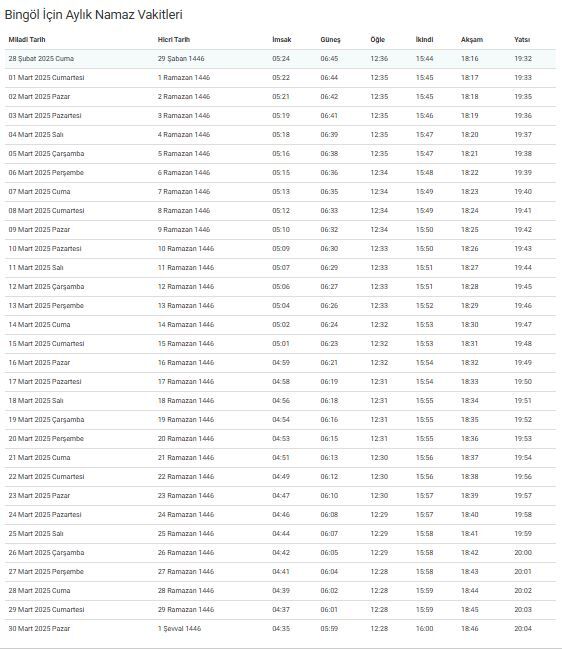Viewport: 562px width, 649px height.
Task: Select the 01 Mart 2025 Cumartesi date cell
Action: [x=46, y=78]
